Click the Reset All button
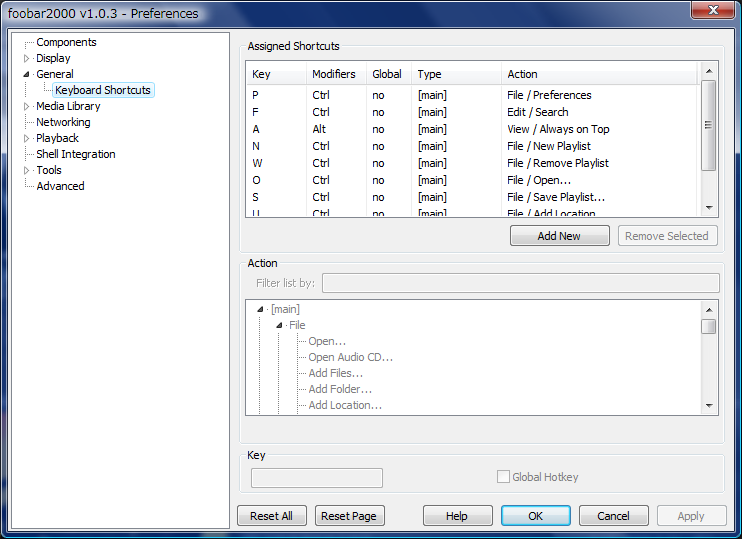This screenshot has width=742, height=539. click(x=272, y=516)
